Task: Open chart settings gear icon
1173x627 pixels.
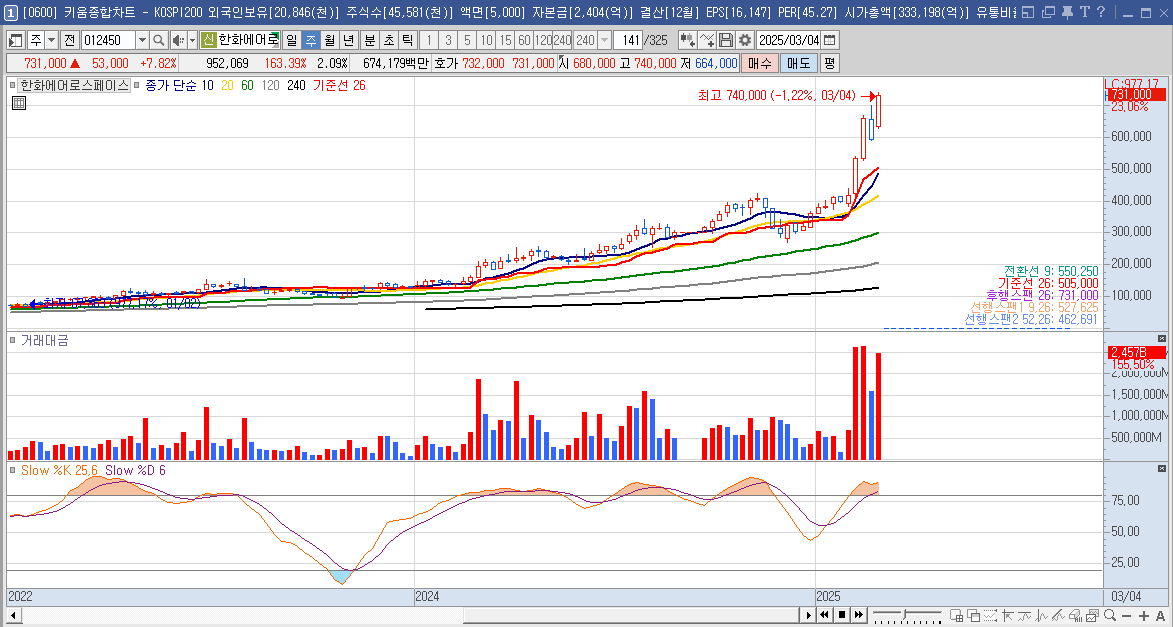Action: [744, 40]
